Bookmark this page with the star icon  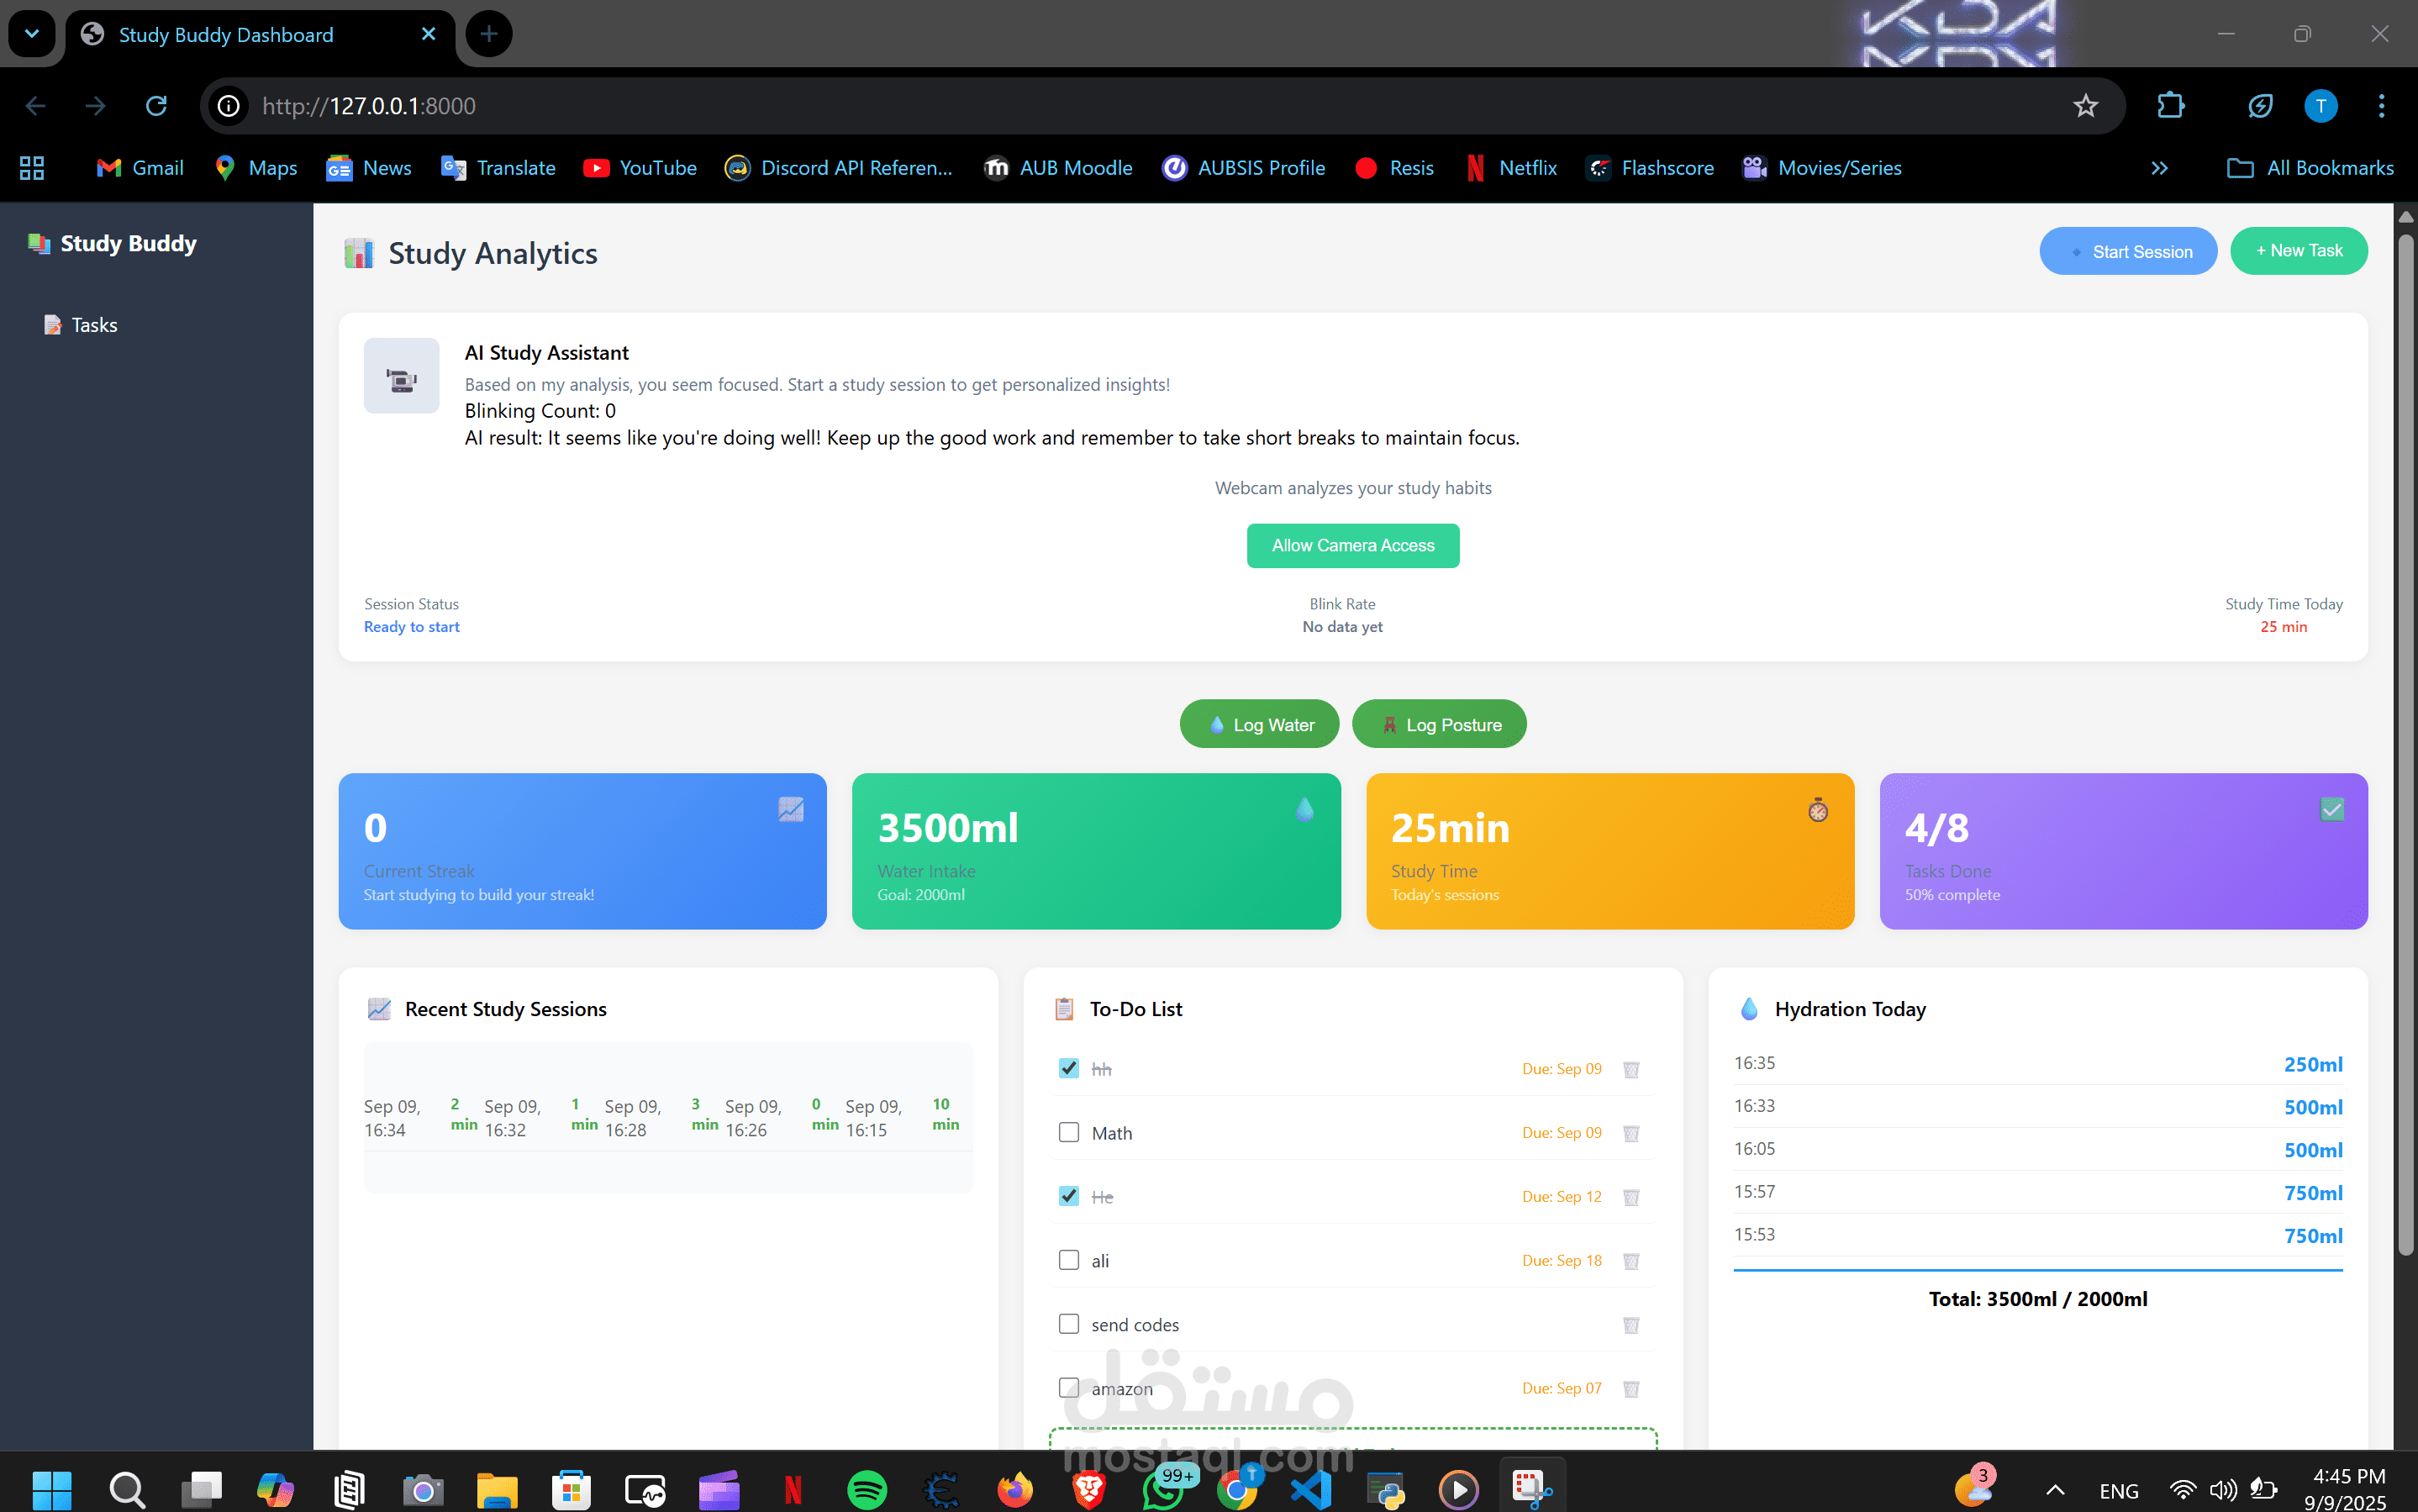[x=2085, y=106]
